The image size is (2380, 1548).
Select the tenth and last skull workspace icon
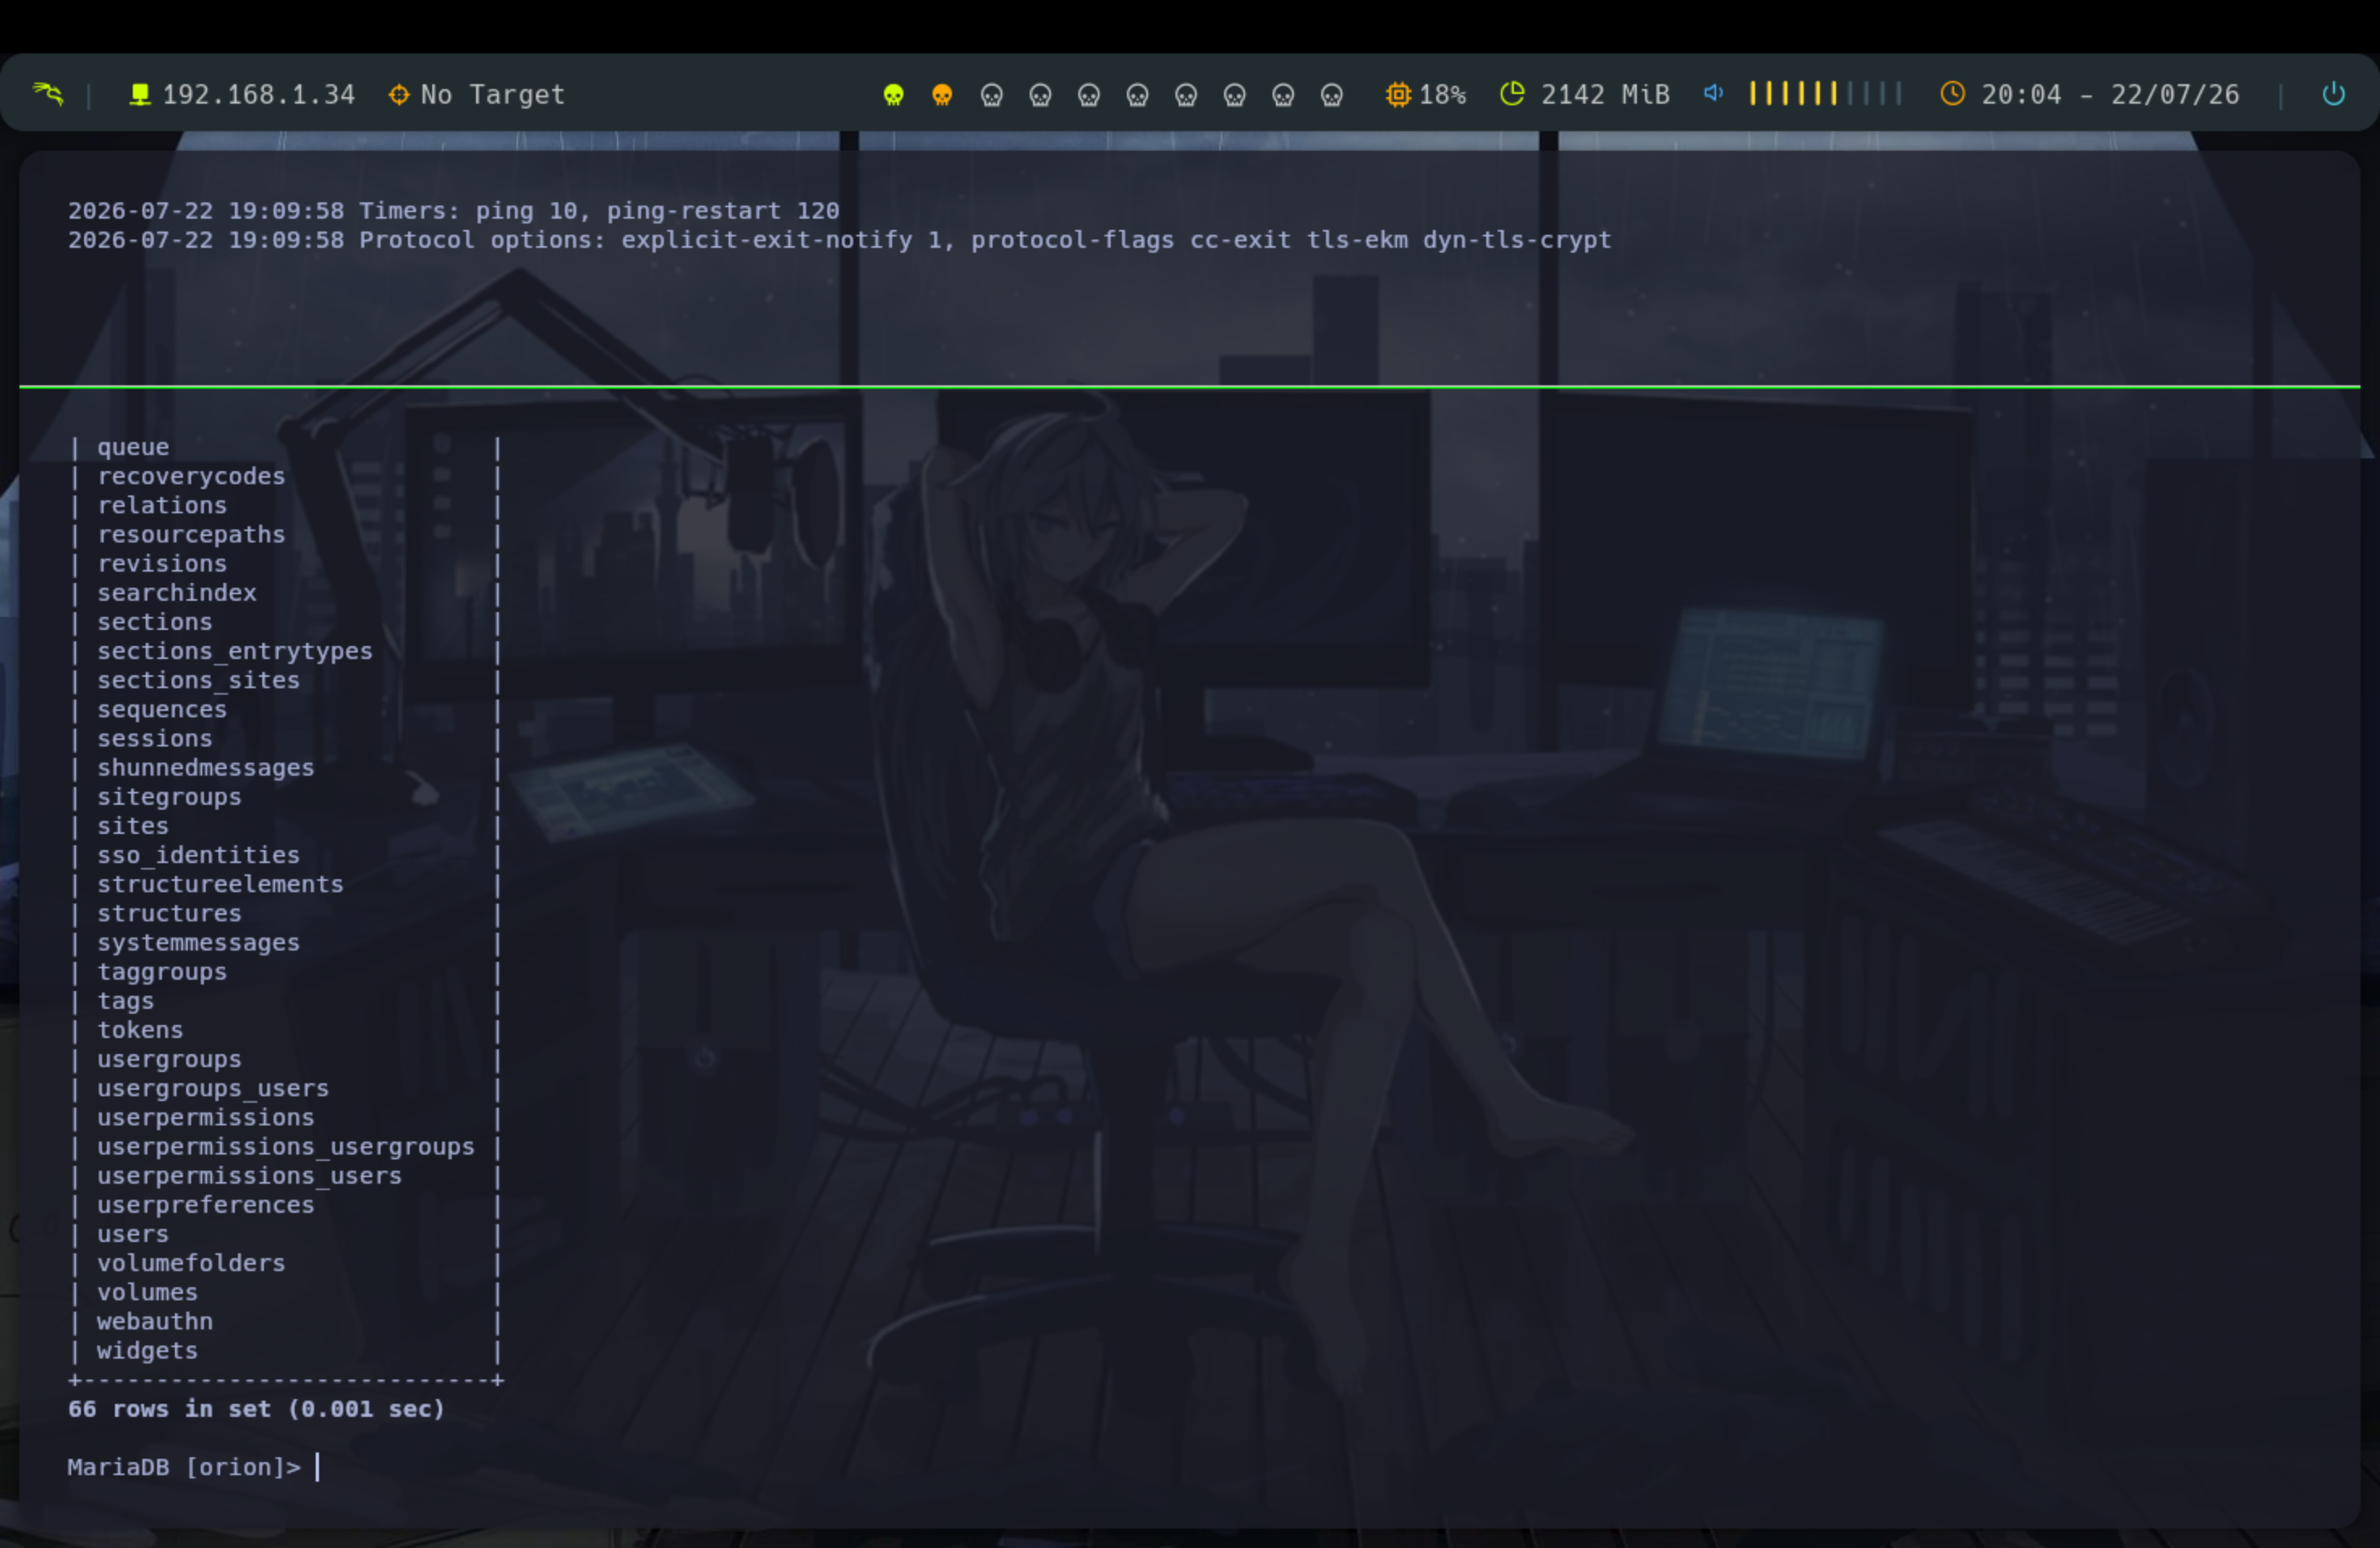[1332, 95]
